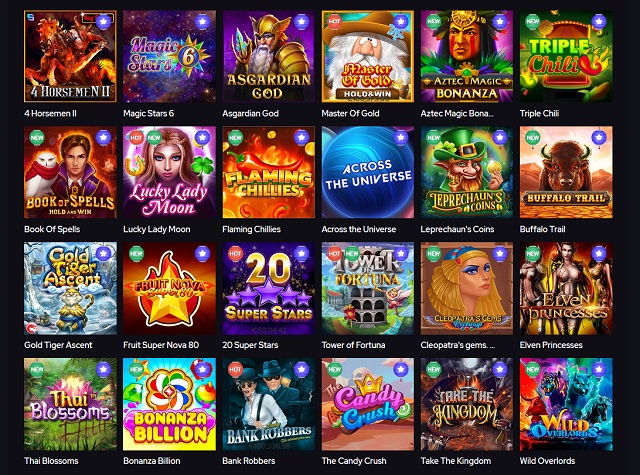Screen dimensions: 640x475
Task: Open the Elven Princesses game thumbnail
Action: tap(566, 288)
